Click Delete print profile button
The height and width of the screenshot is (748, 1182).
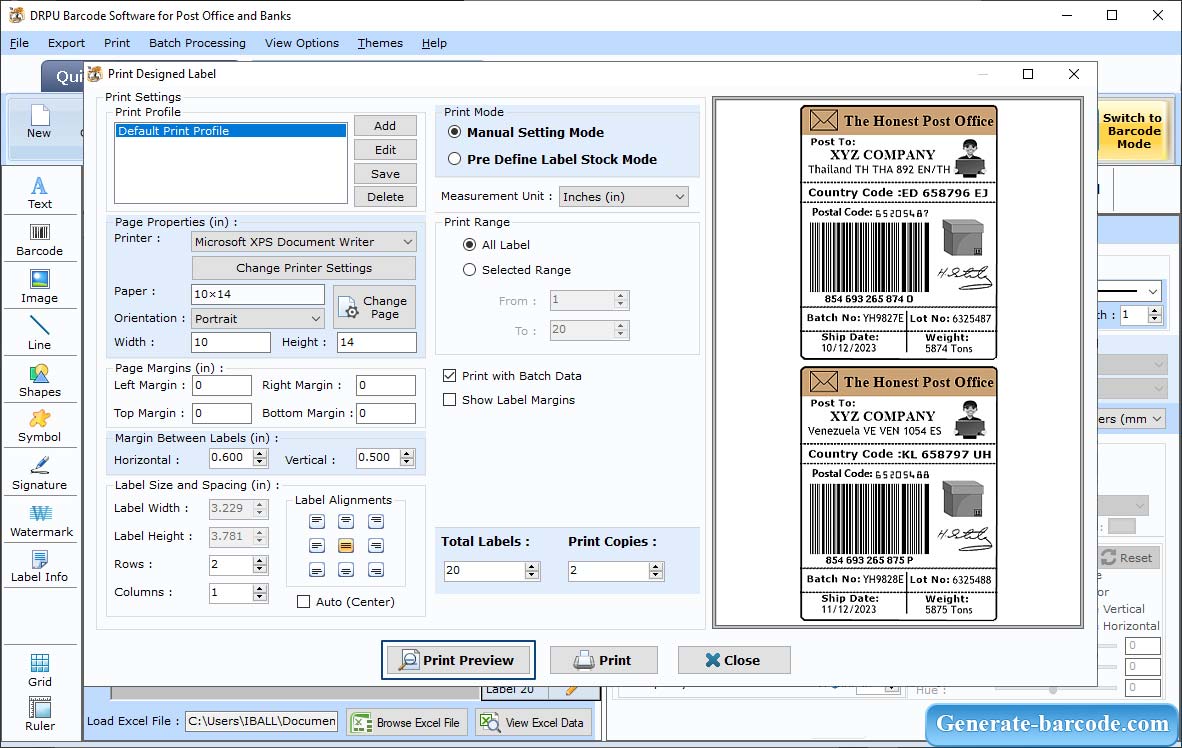click(385, 197)
